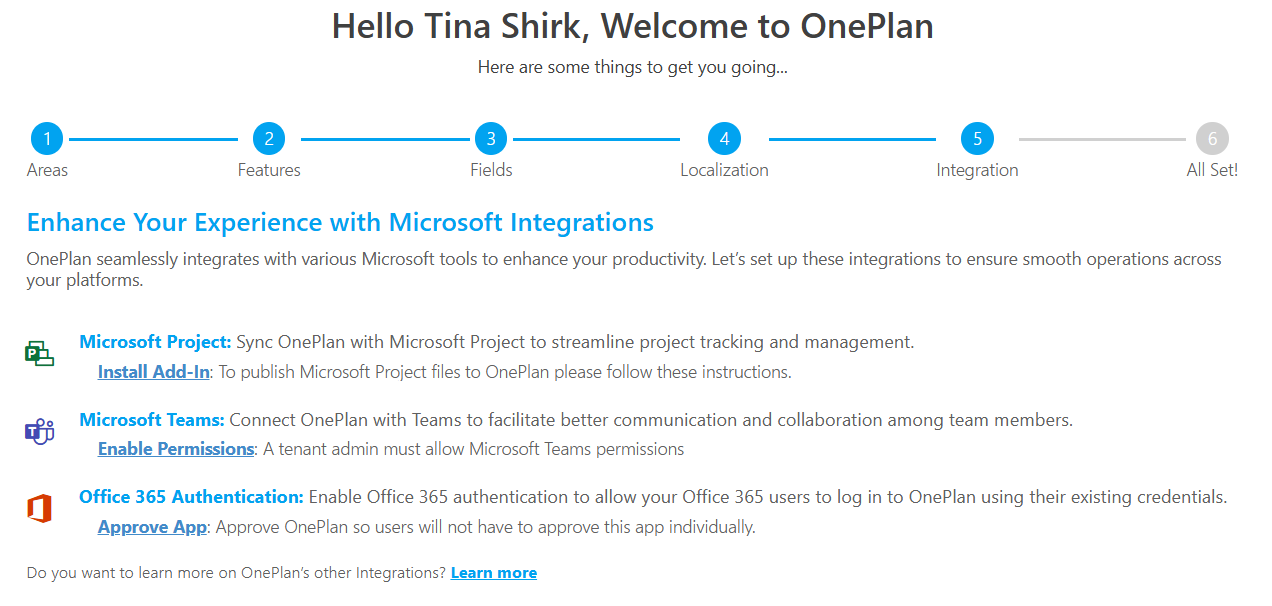Open the Enable Permissions link

click(x=176, y=449)
